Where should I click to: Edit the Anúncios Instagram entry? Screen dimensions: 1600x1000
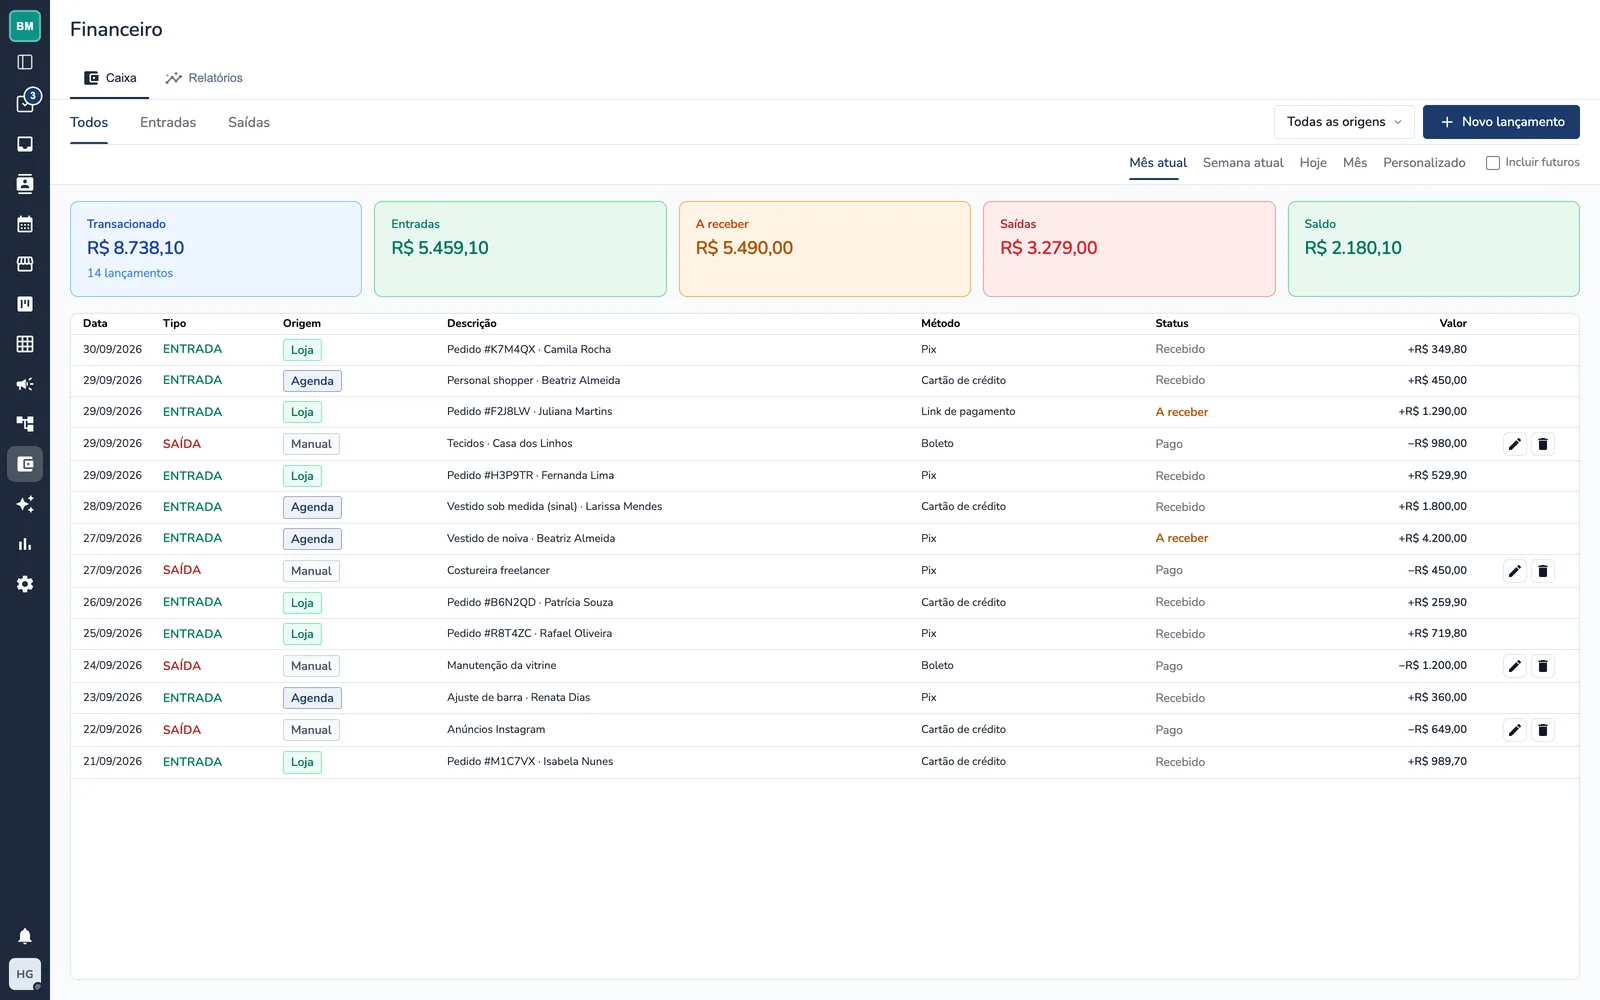[x=1515, y=730]
